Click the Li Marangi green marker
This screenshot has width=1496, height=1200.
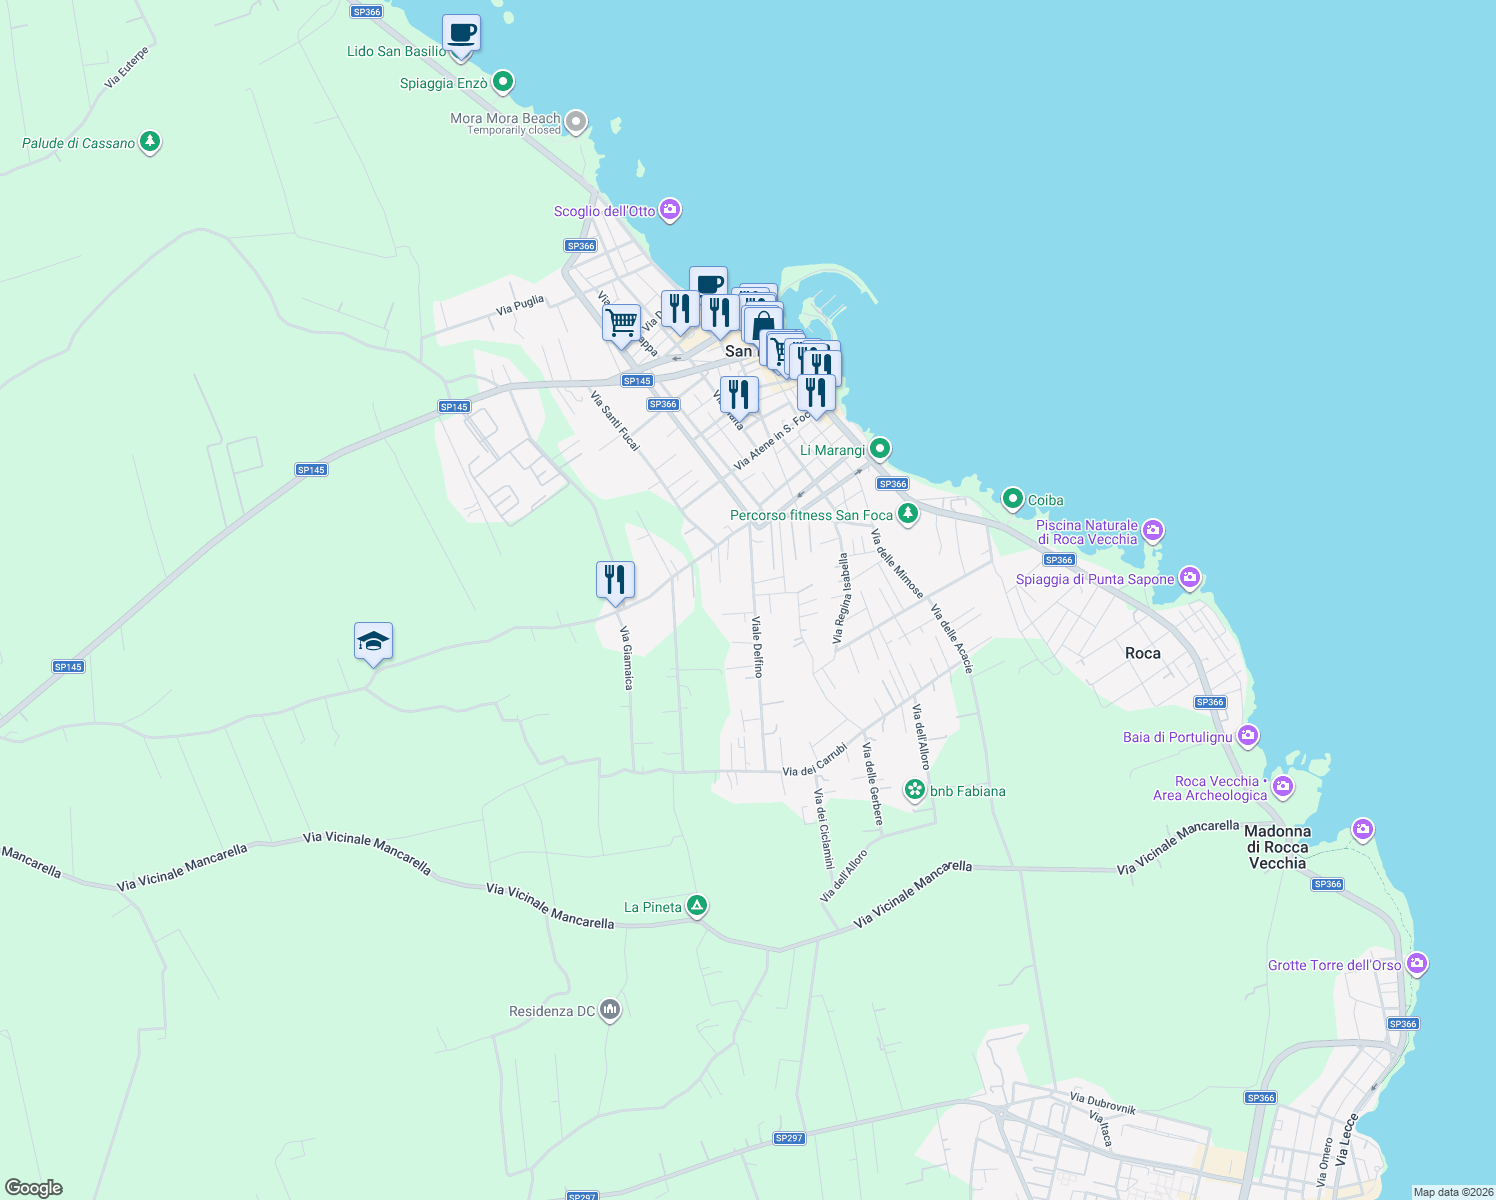(x=878, y=448)
